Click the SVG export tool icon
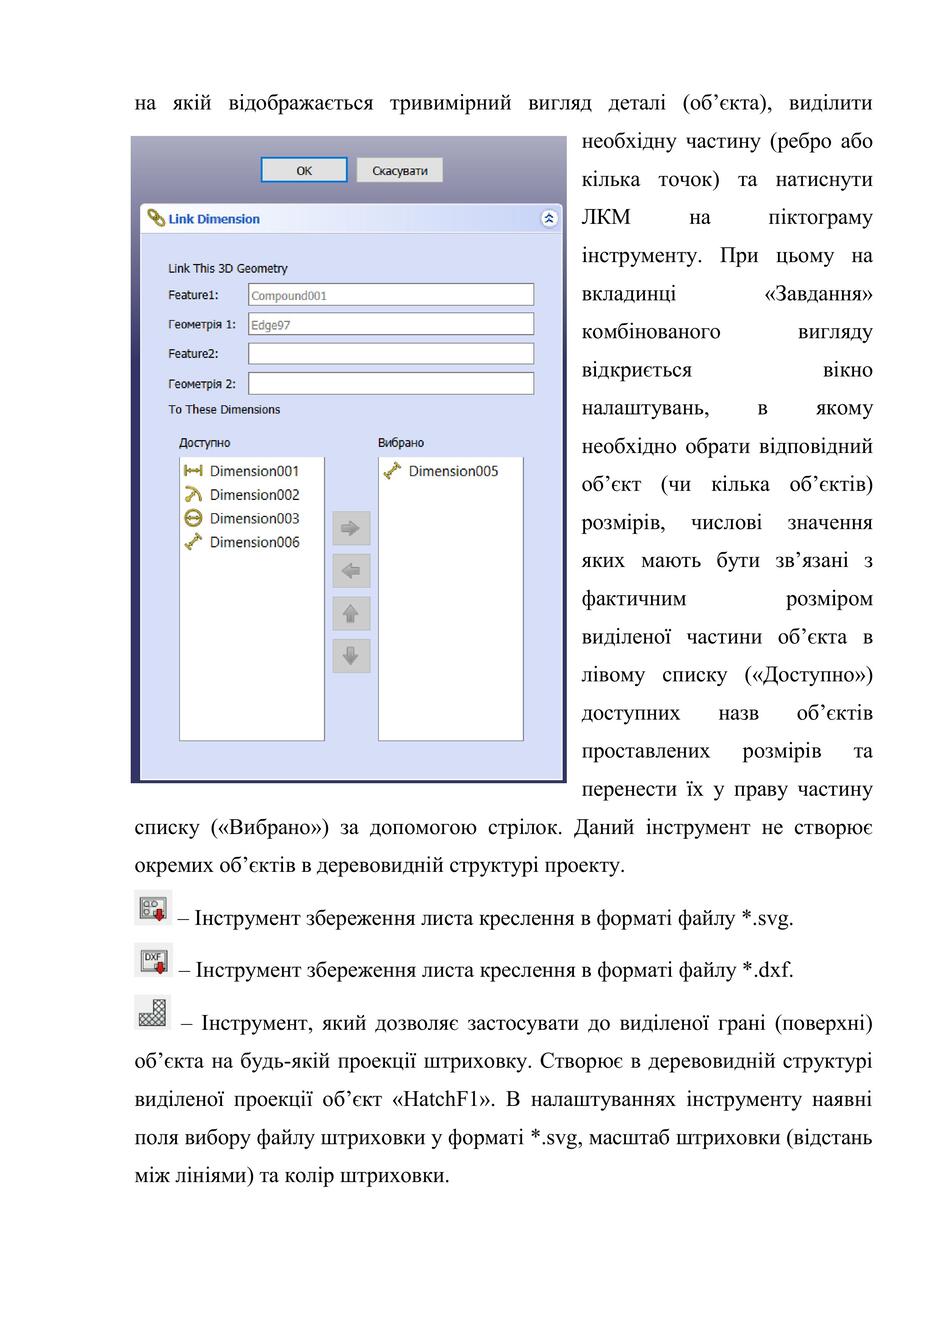Viewport: 940px width, 1329px height. pyautogui.click(x=153, y=908)
